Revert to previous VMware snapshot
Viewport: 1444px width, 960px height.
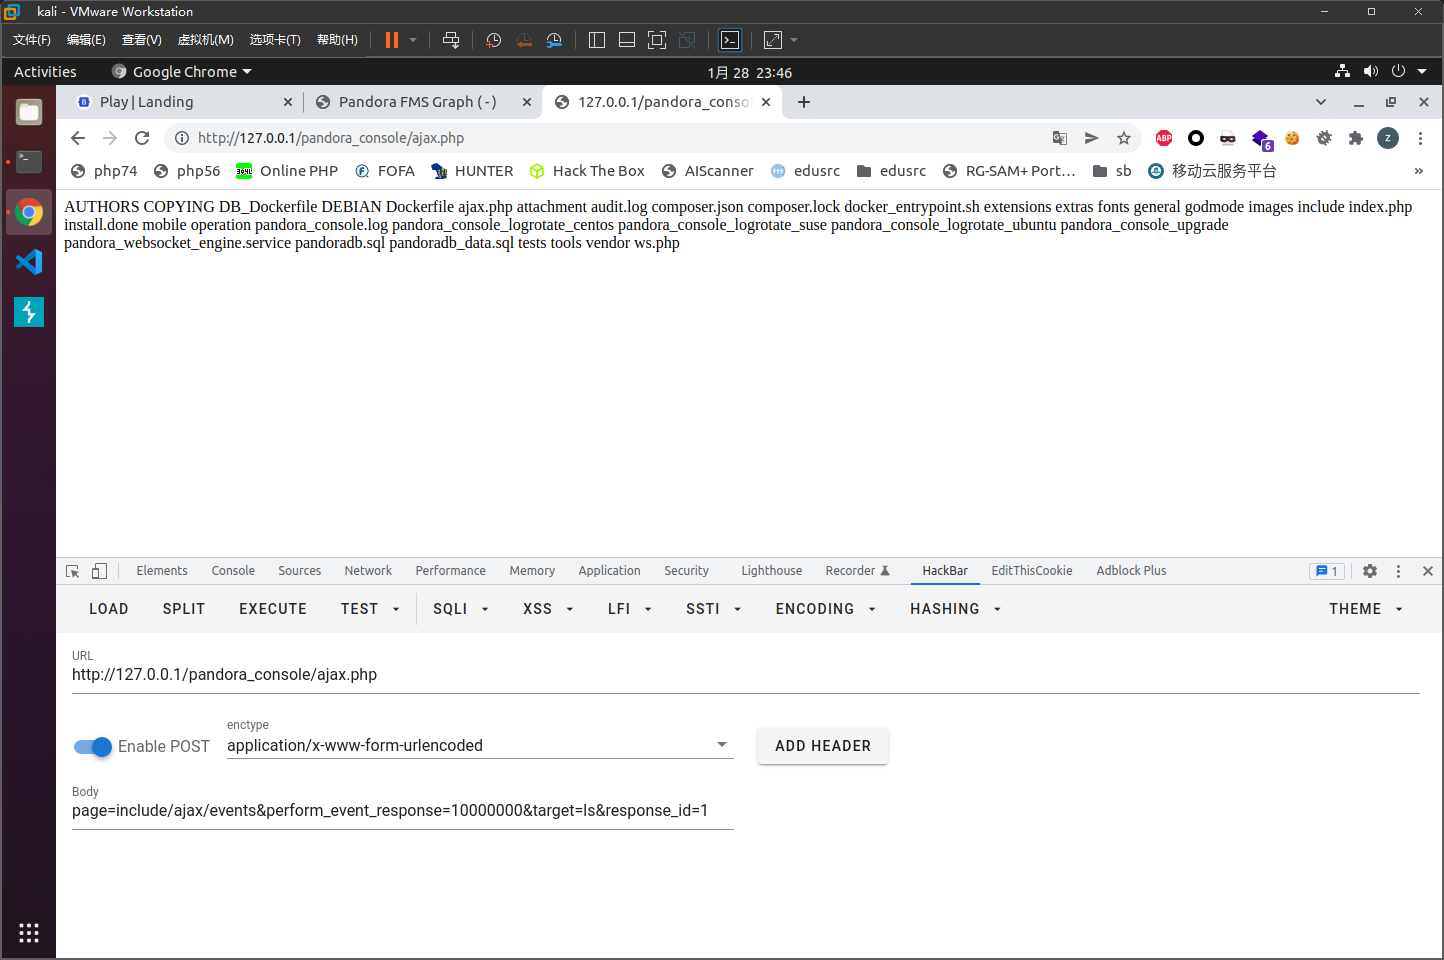coord(524,40)
